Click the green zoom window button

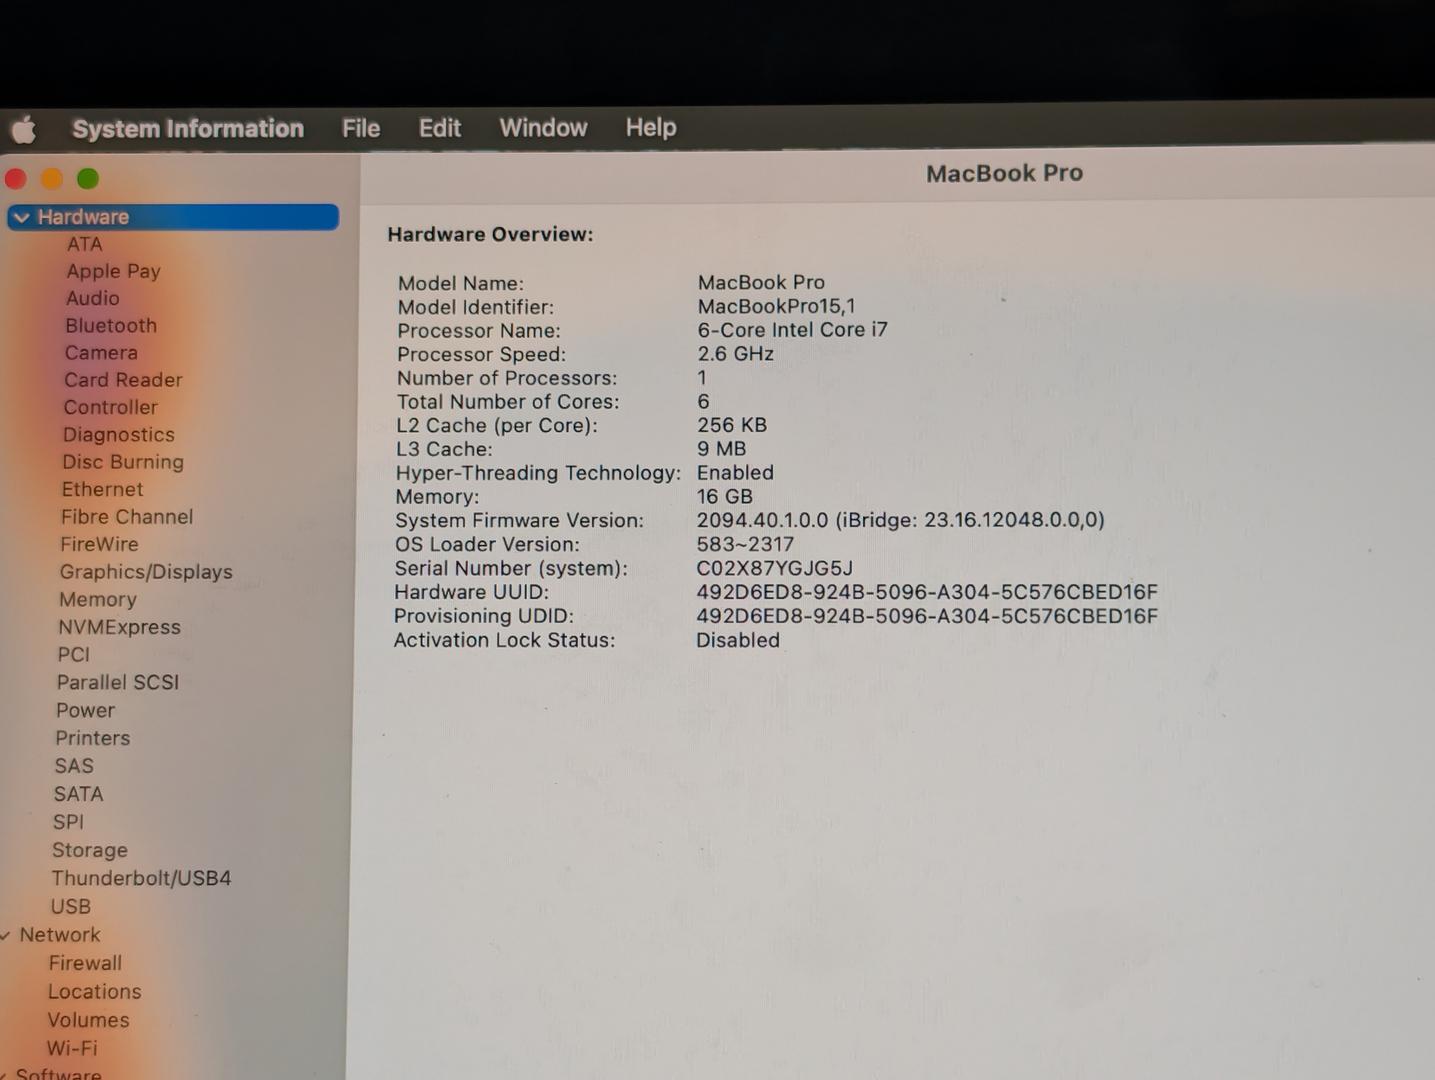[88, 179]
